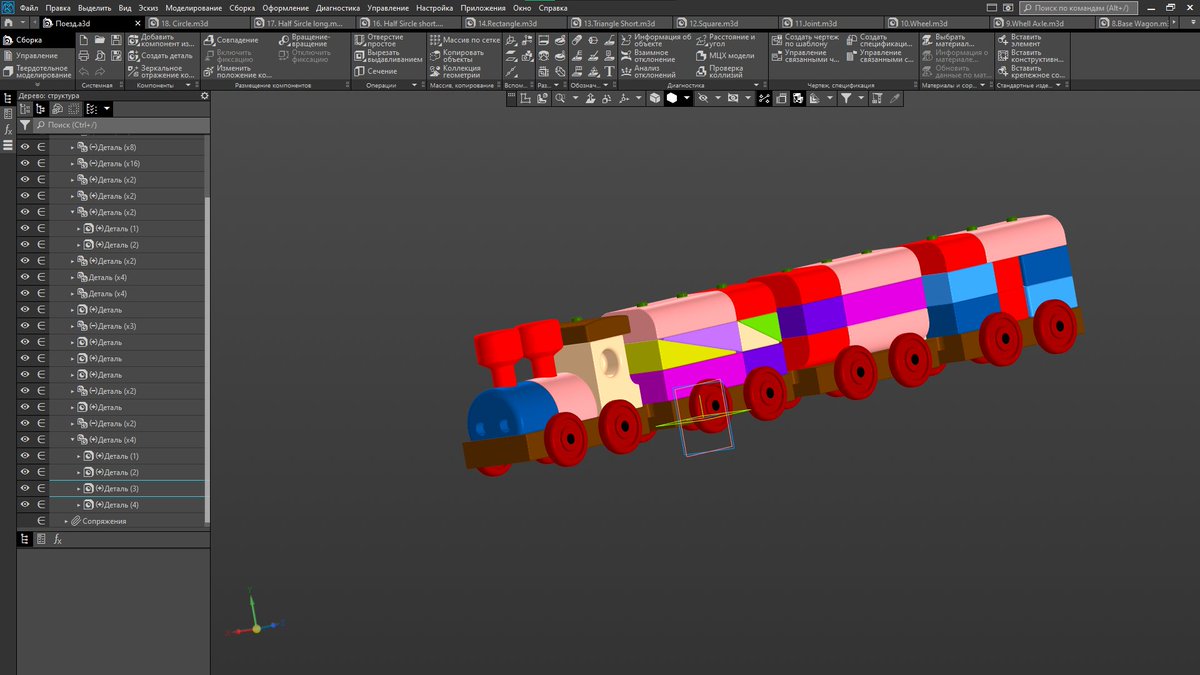
Task: Click the filter funnel icon beside tree search
Action: 24,126
